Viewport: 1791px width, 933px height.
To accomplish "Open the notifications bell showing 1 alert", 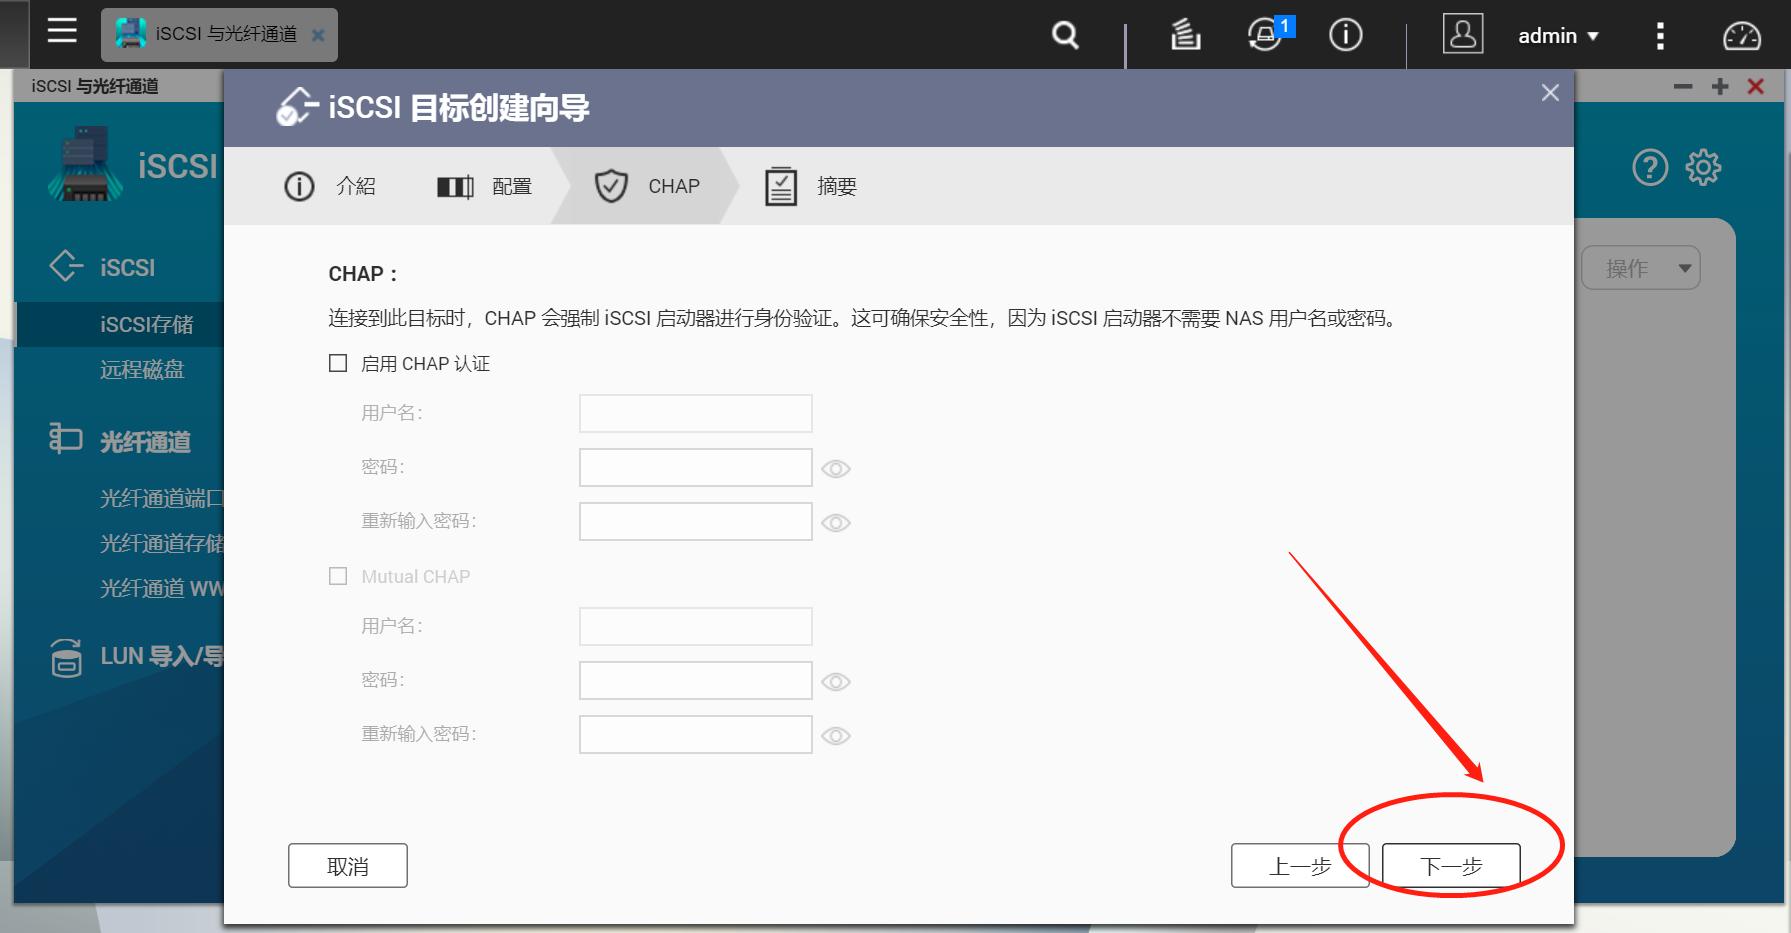I will coord(1264,35).
